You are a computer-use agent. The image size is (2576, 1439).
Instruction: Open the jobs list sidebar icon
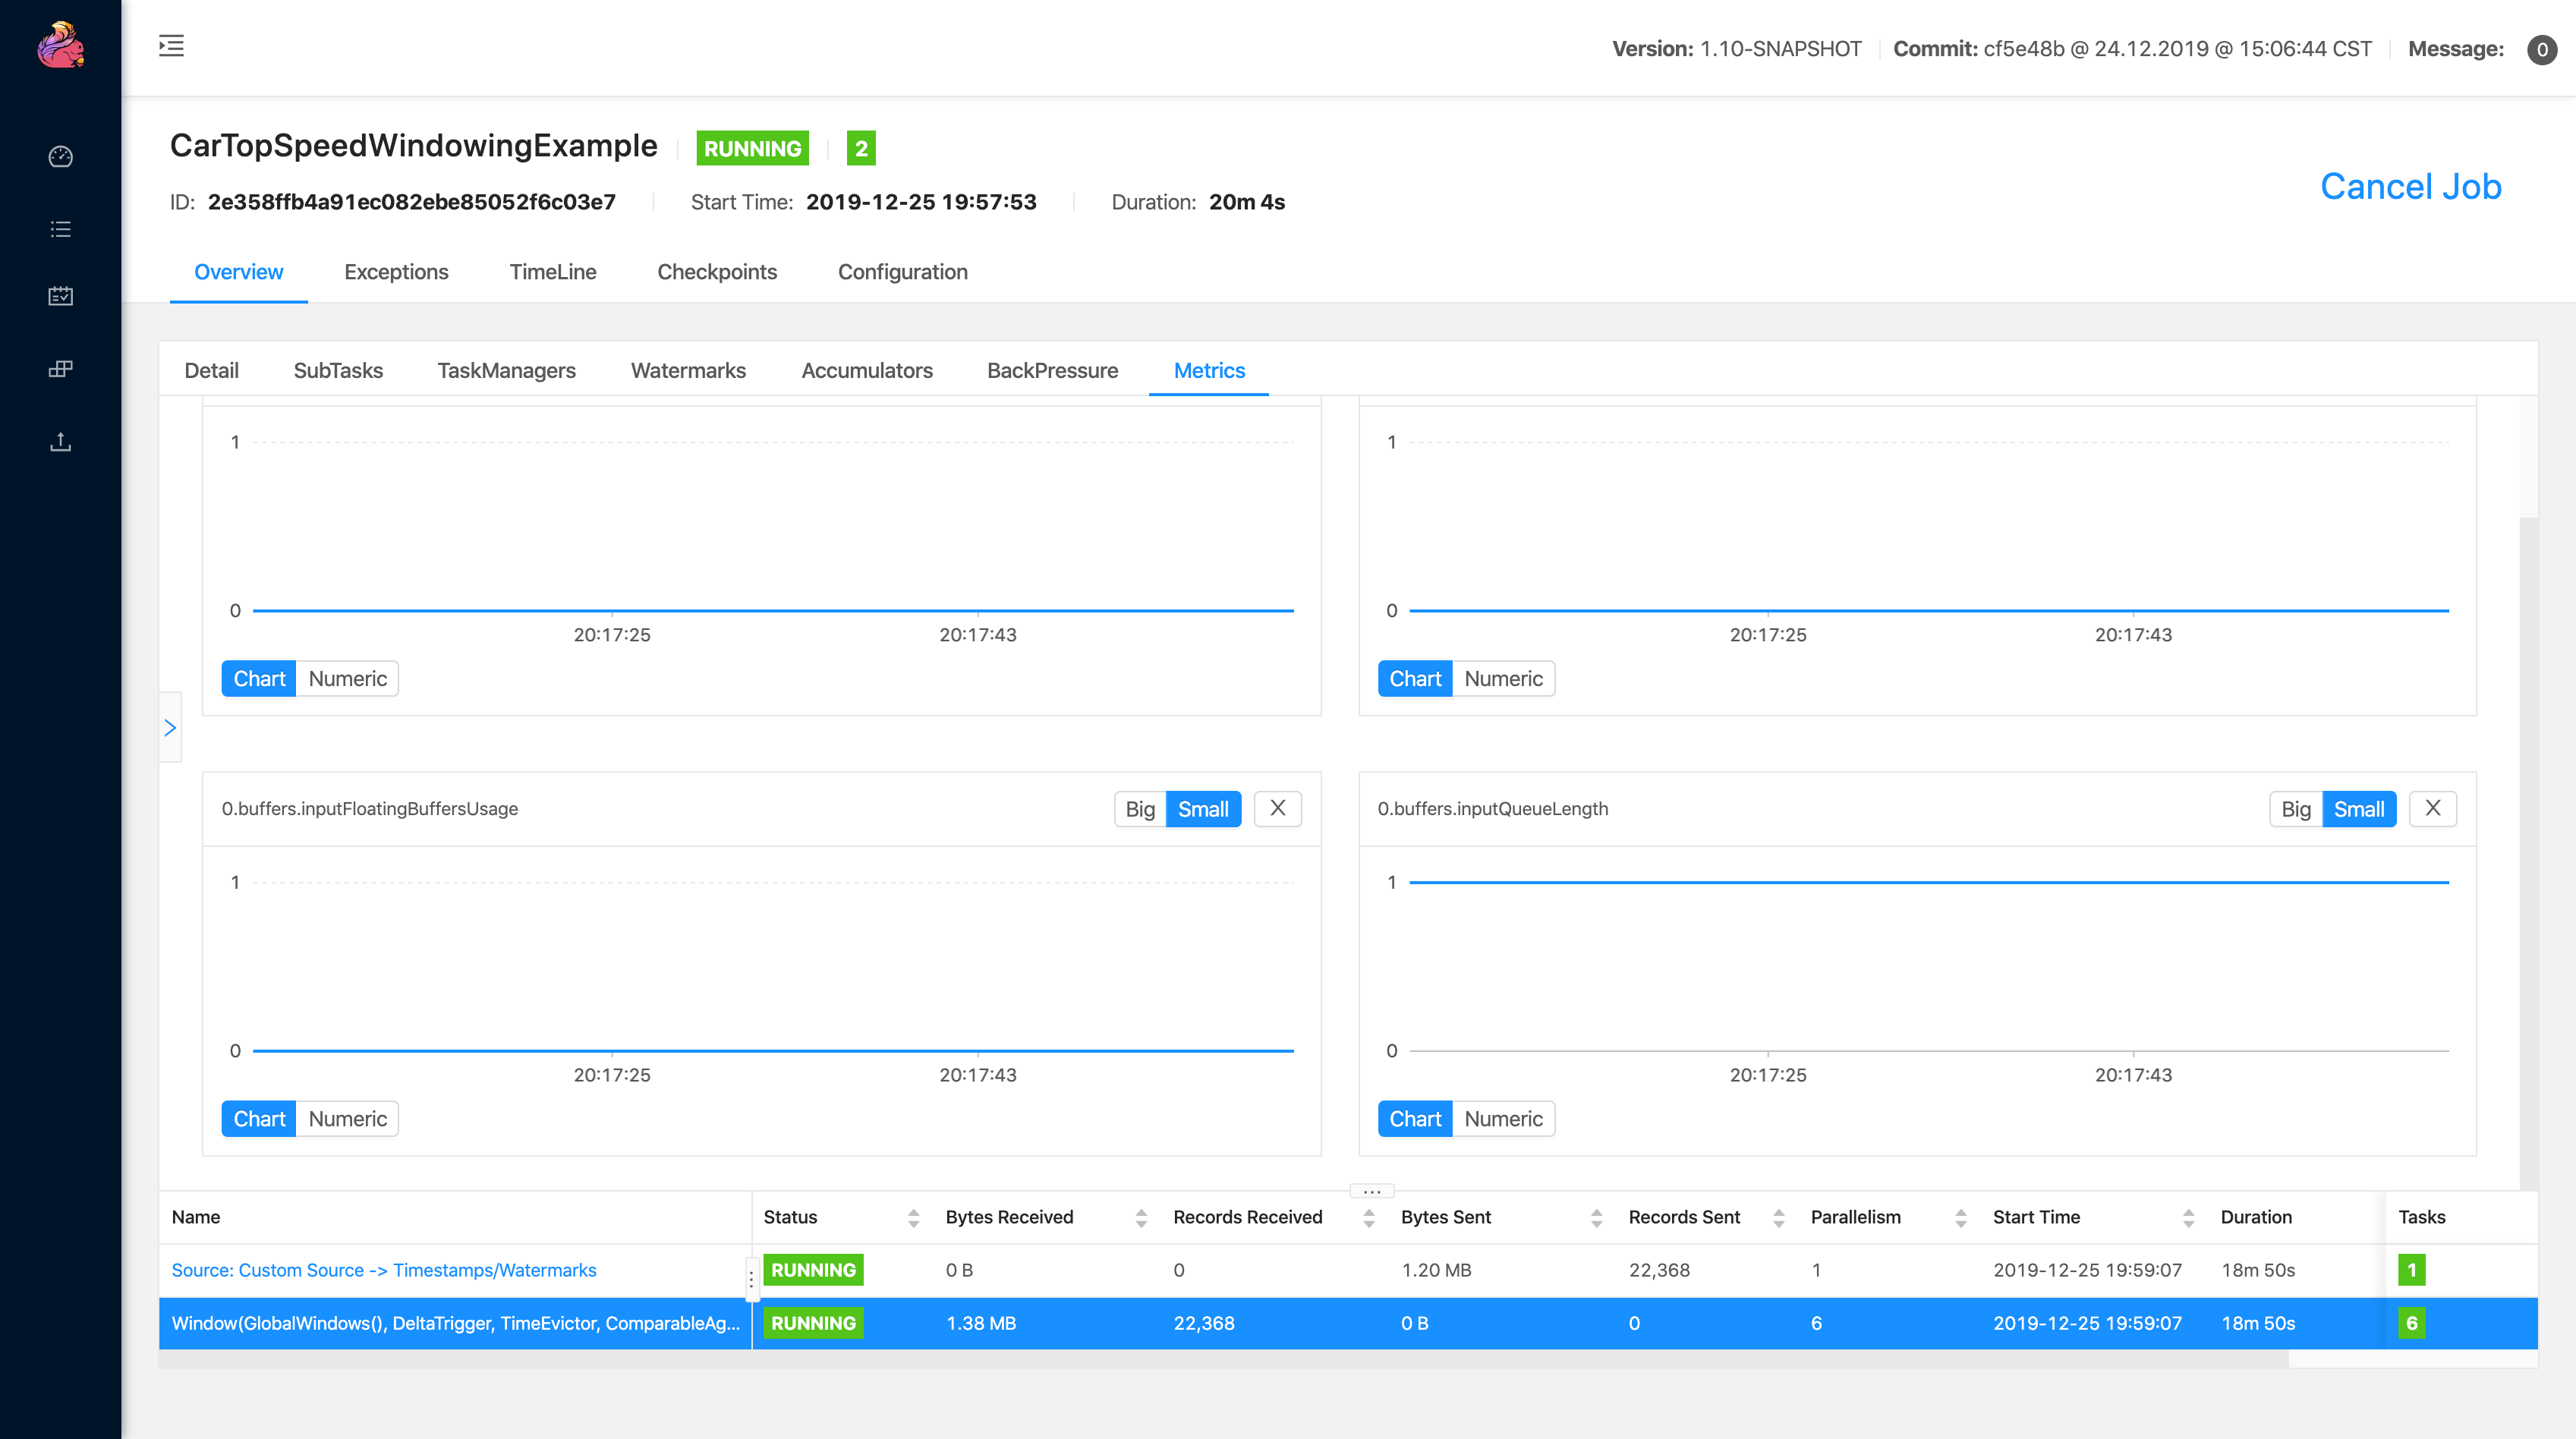(60, 229)
